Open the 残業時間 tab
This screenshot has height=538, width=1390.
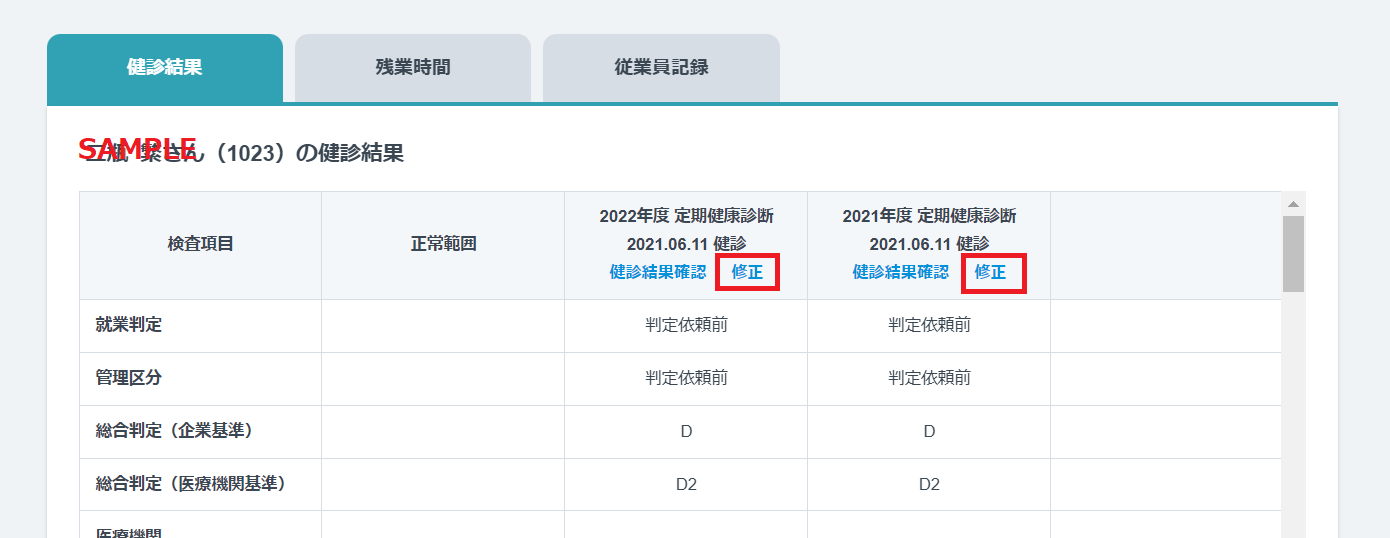point(413,68)
